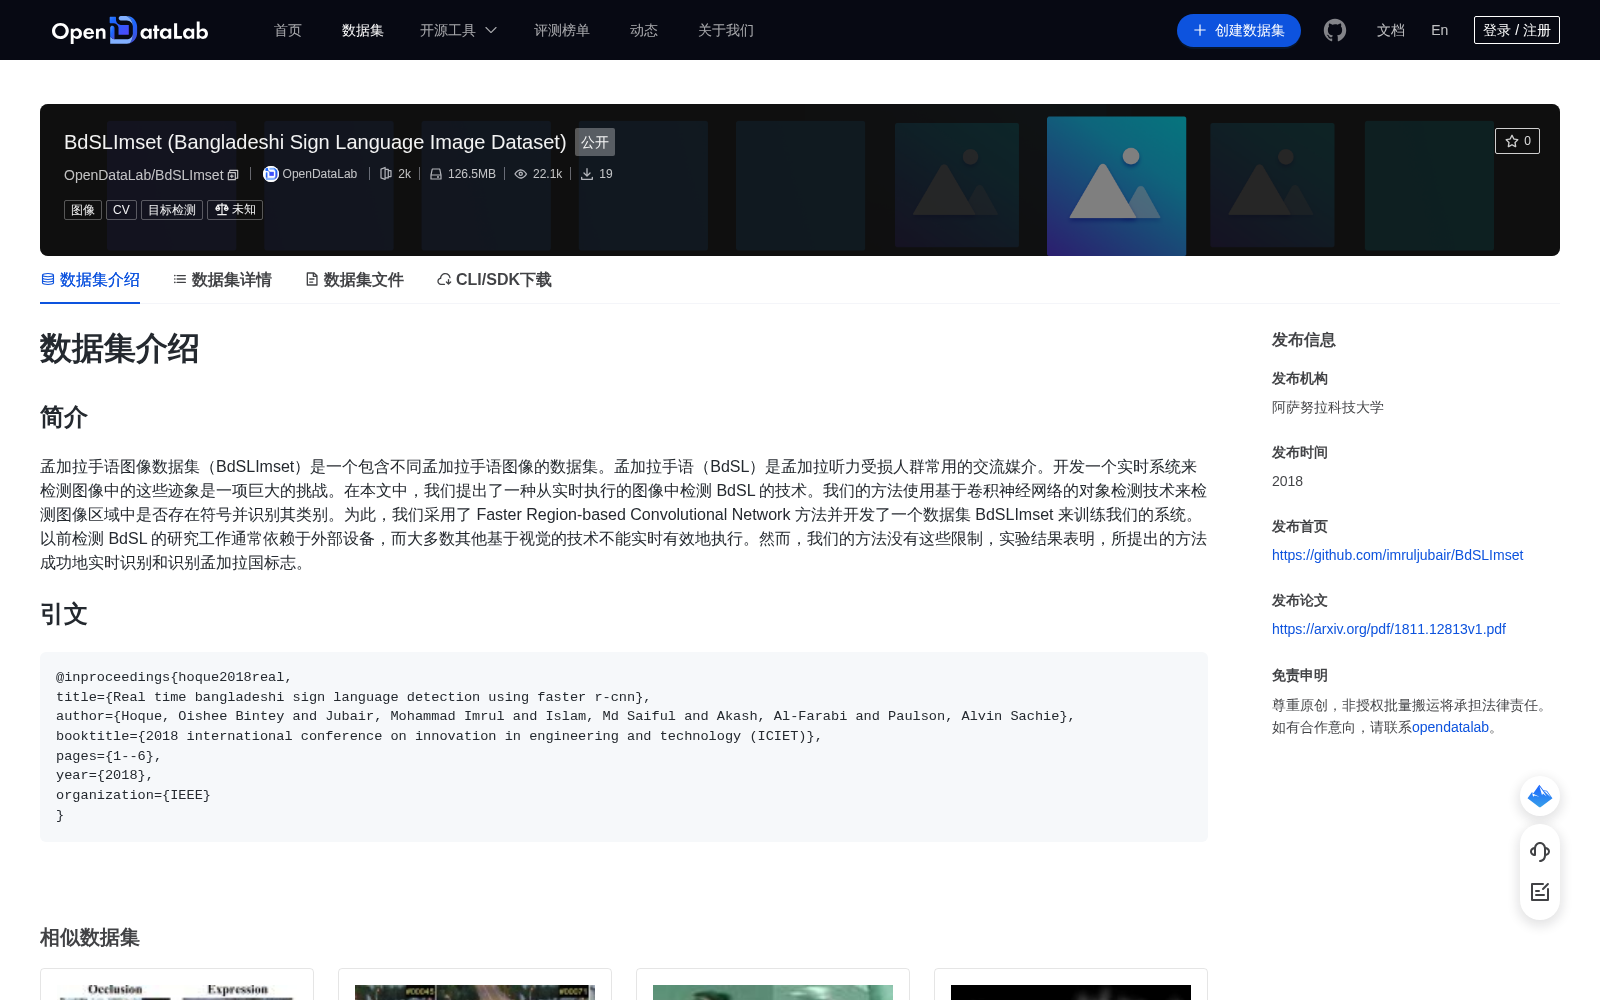Click the file count icon showing 2k
Screen dimensions: 1600x1000
[386, 174]
